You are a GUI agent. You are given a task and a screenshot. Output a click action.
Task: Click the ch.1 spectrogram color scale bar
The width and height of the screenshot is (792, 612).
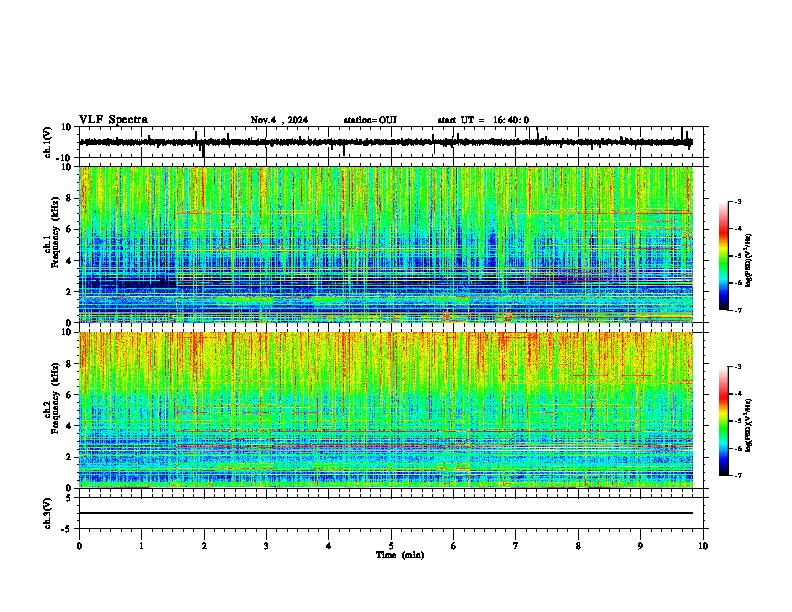pos(723,256)
